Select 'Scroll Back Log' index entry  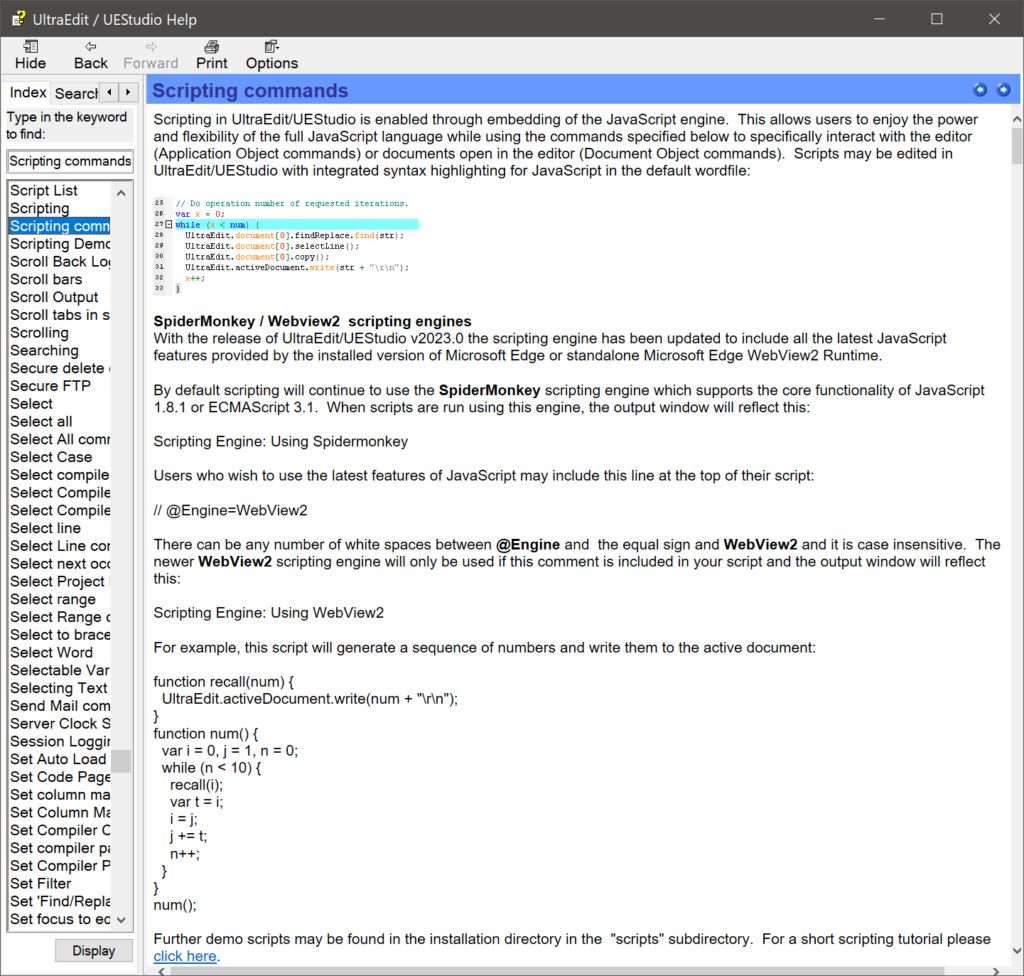[59, 261]
